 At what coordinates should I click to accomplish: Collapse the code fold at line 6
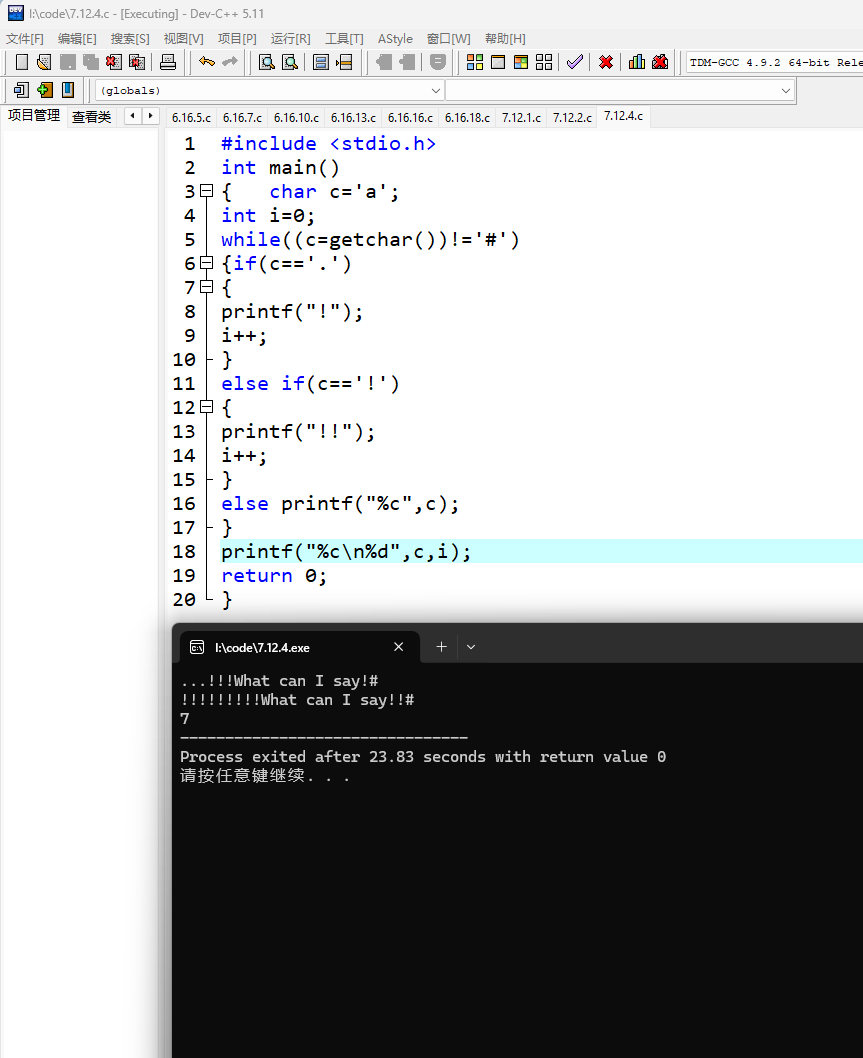(207, 263)
